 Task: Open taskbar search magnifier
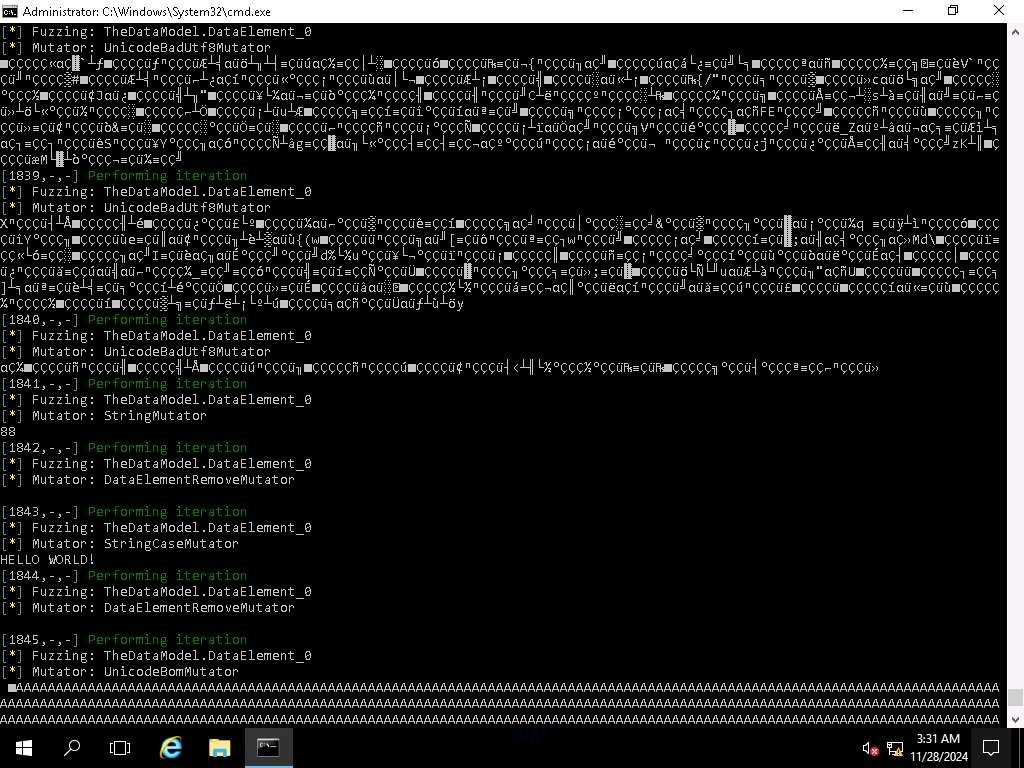(x=72, y=747)
